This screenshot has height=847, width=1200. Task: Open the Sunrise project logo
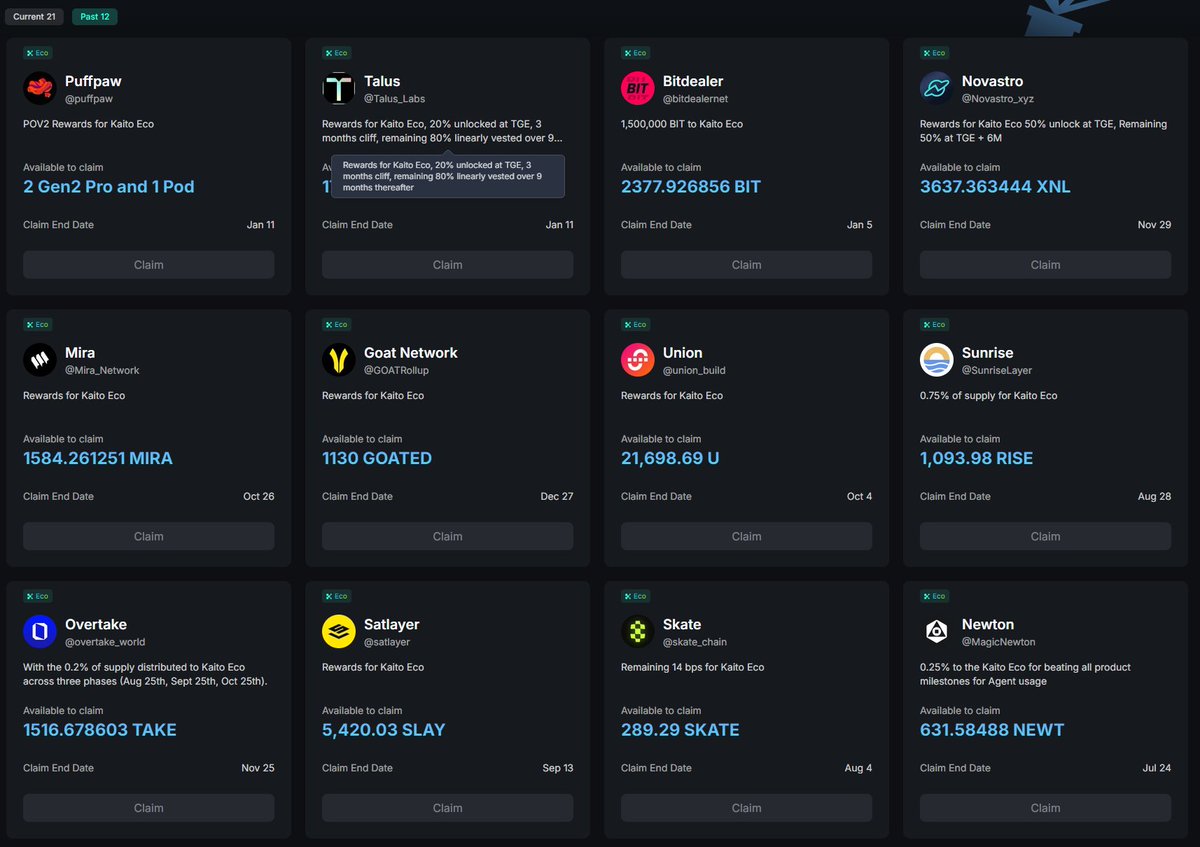pos(937,360)
